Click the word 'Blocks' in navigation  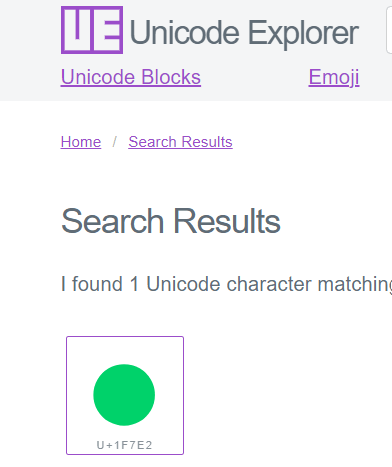coord(171,77)
